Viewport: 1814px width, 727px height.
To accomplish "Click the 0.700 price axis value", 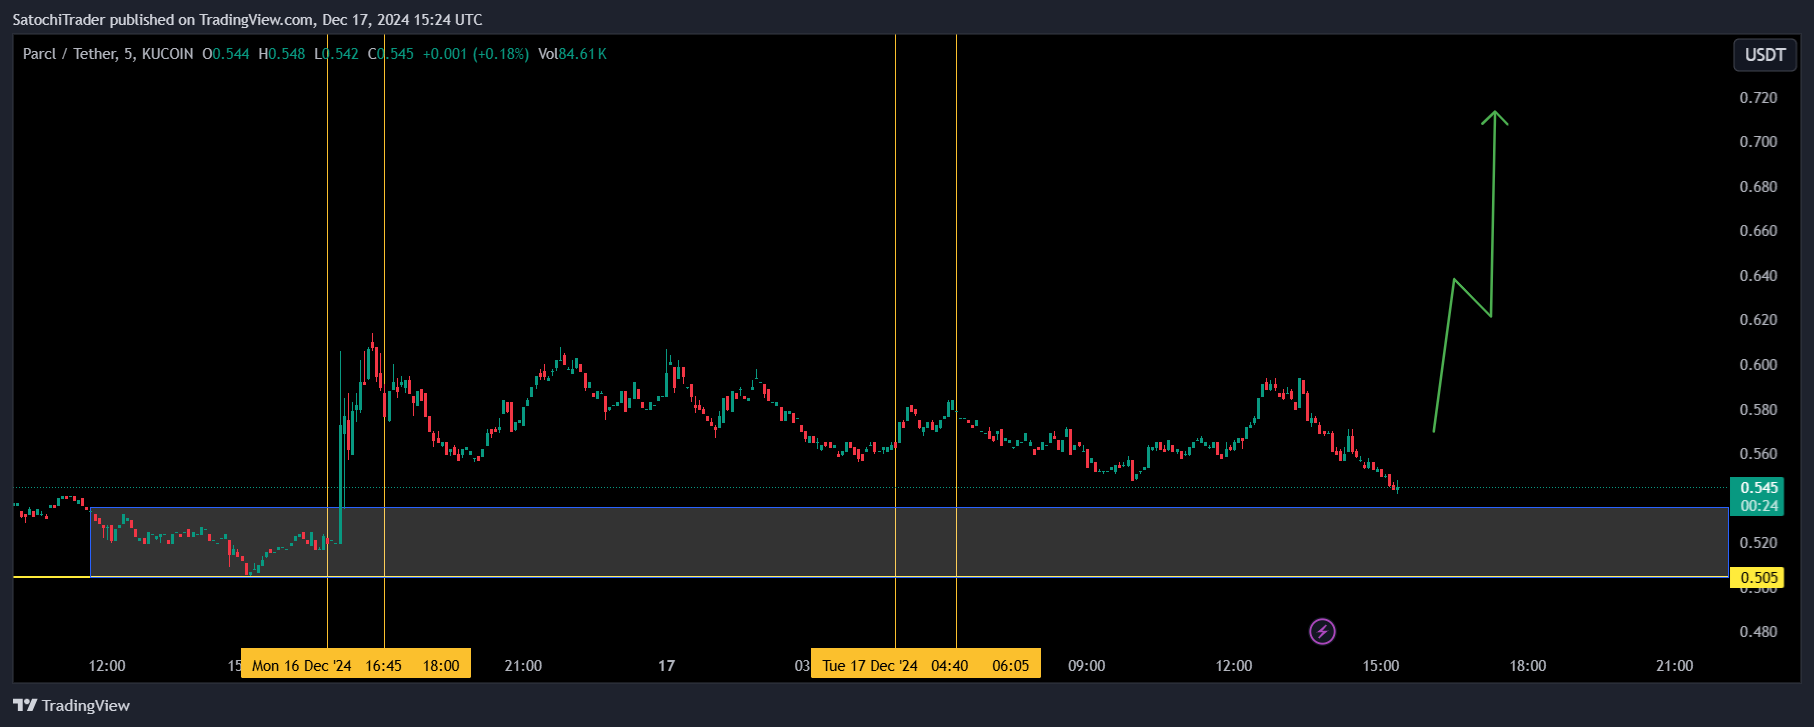I will tap(1758, 141).
